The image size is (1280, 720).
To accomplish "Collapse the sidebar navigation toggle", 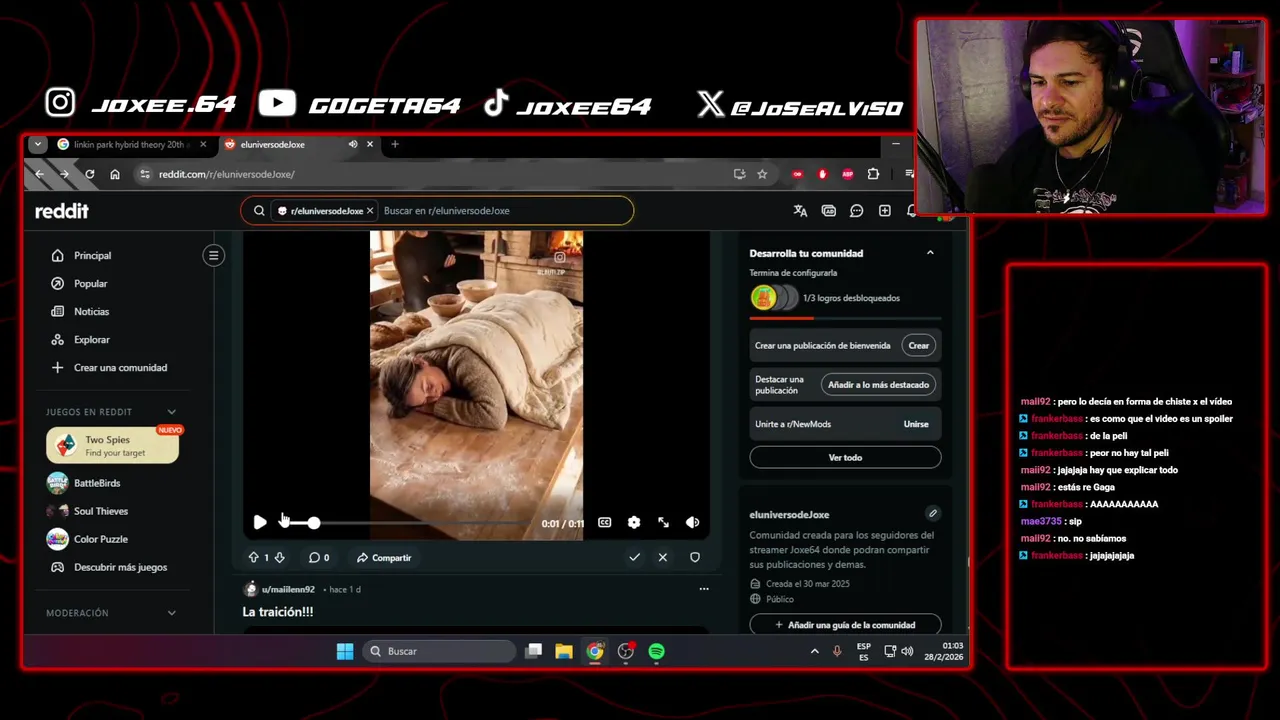I will [213, 255].
